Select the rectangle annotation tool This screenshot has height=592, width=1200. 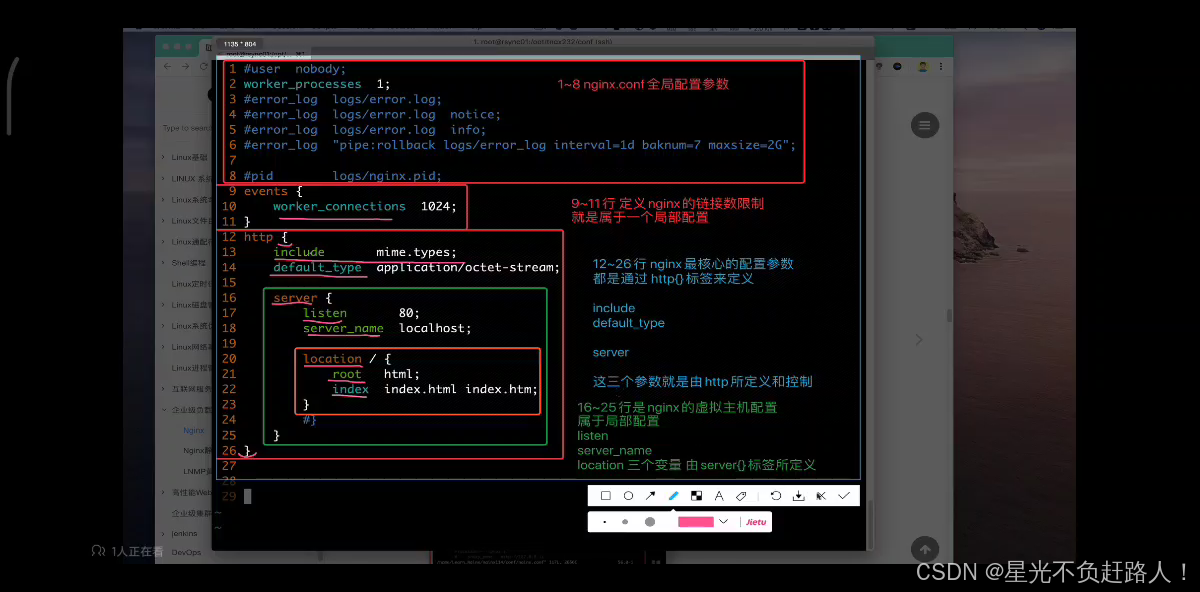pyautogui.click(x=606, y=495)
